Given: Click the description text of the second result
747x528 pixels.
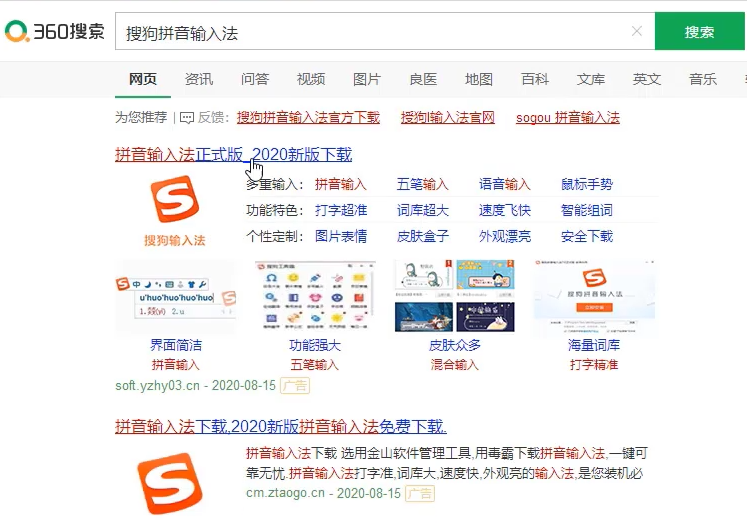Looking at the screenshot, I should [446, 463].
